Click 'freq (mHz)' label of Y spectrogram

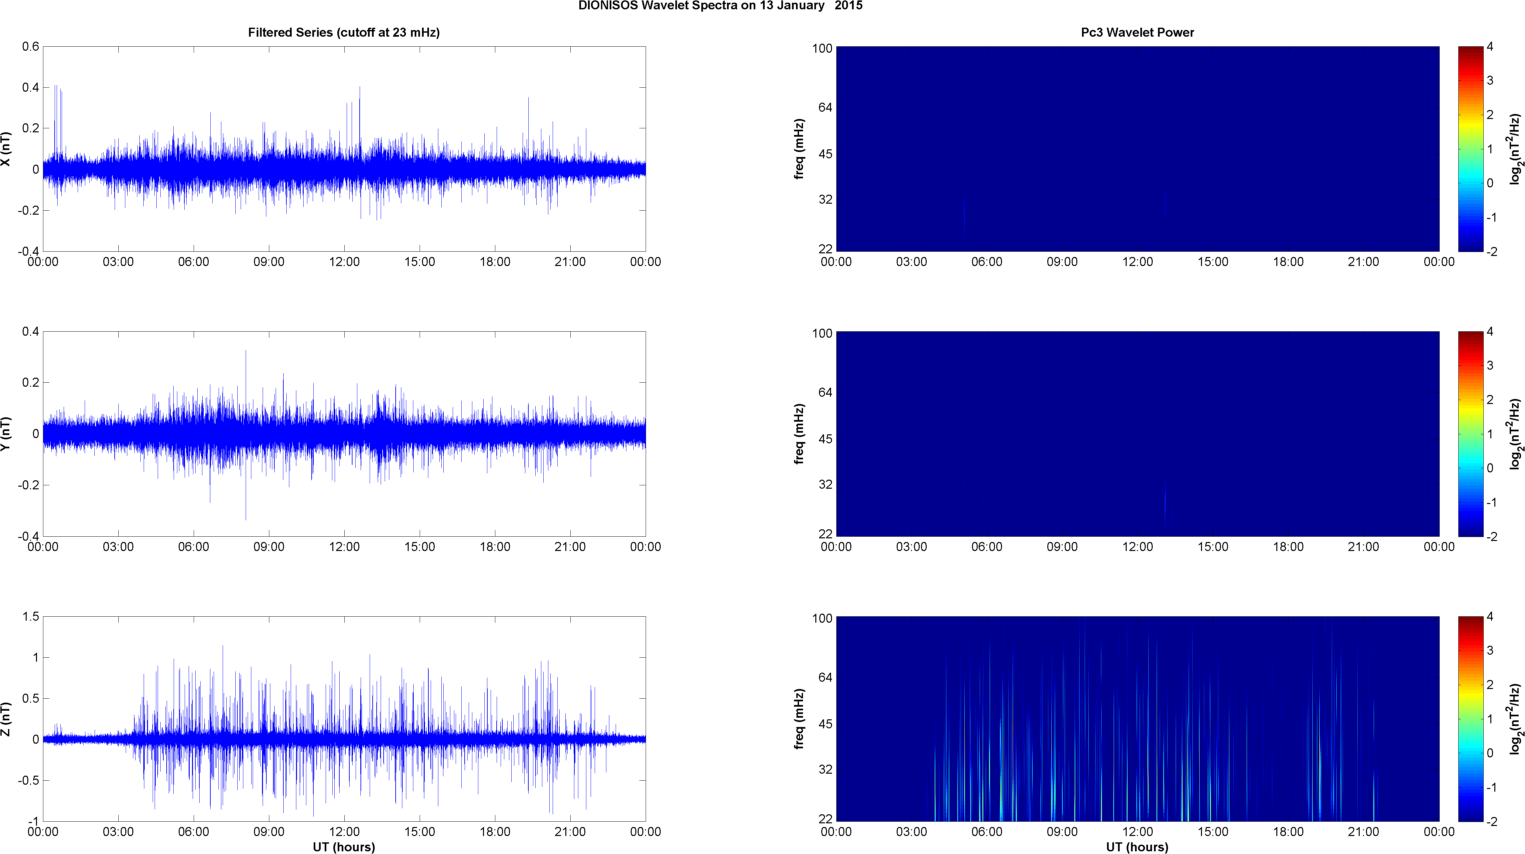click(x=799, y=434)
